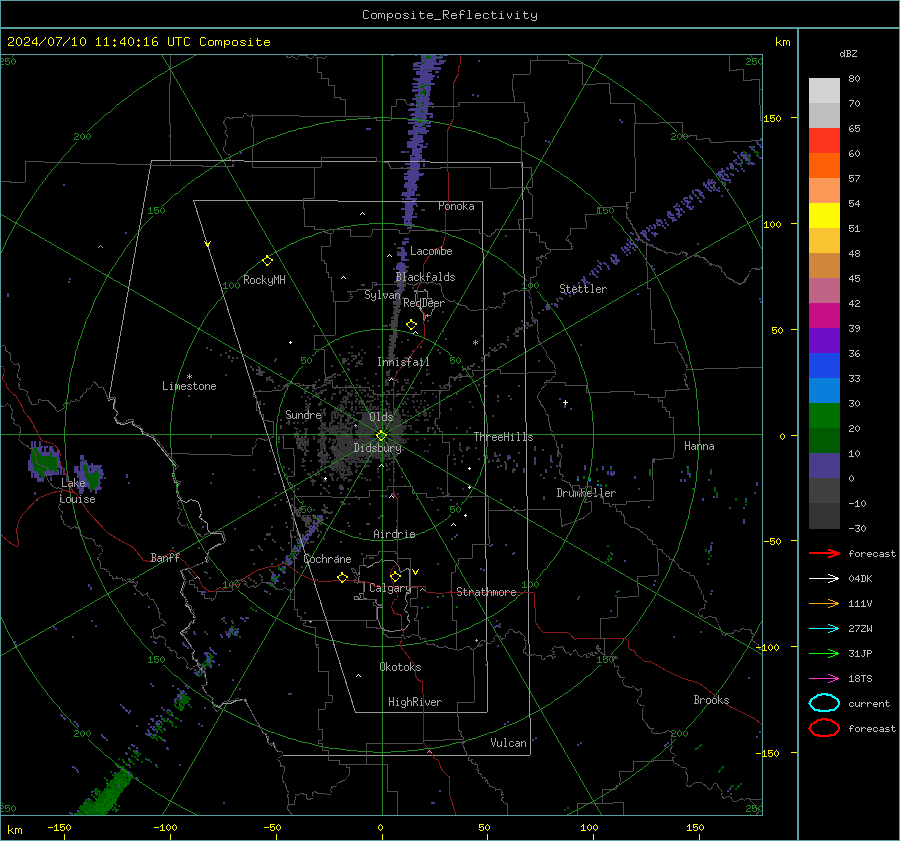This screenshot has width=900, height=841.
Task: Click the Stettler city label
Action: [x=583, y=289]
